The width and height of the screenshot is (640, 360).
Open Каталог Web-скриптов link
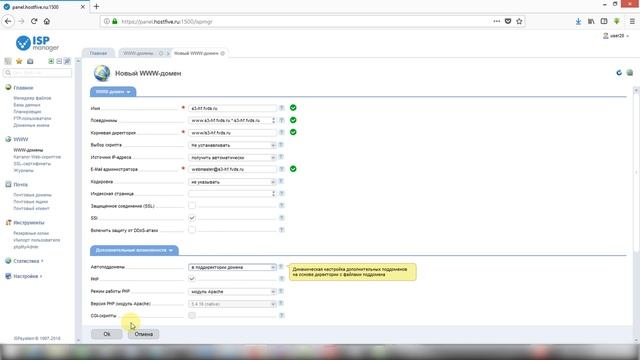pyautogui.click(x=37, y=157)
